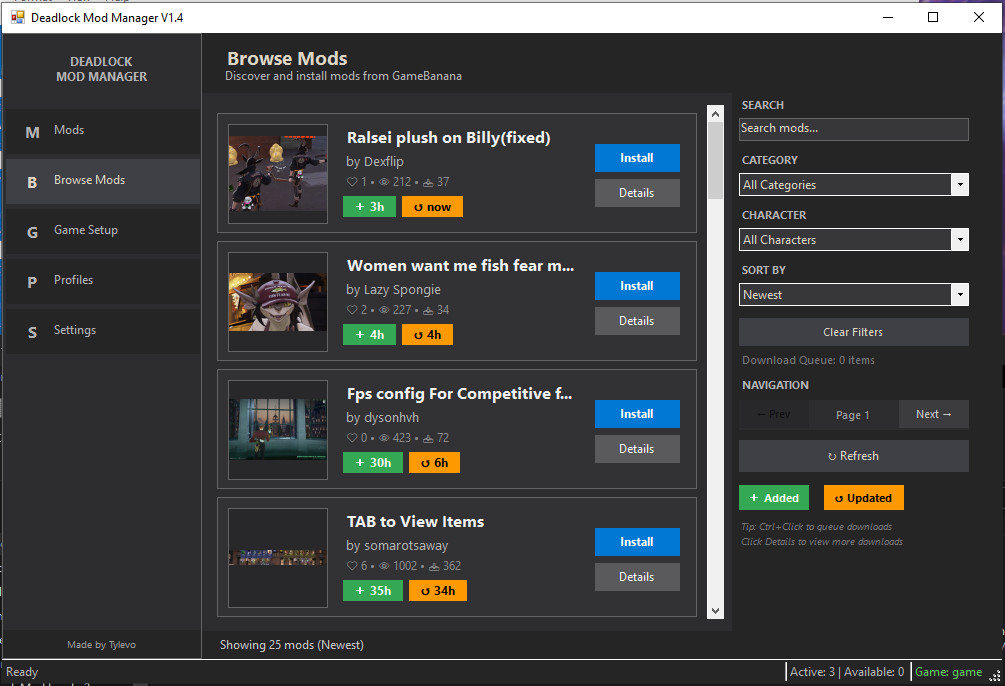
Task: Toggle the orange Updated filter
Action: pyautogui.click(x=863, y=497)
